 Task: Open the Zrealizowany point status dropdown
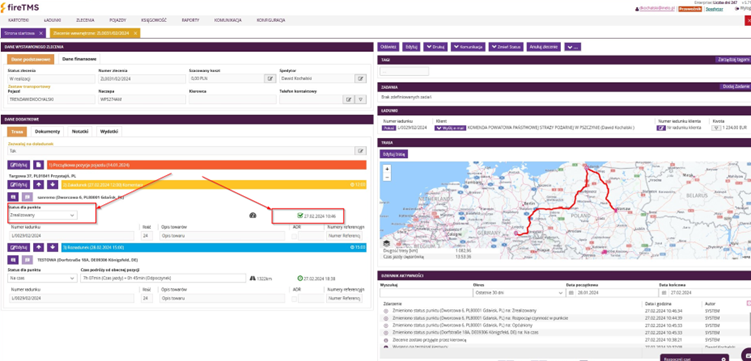(x=42, y=215)
